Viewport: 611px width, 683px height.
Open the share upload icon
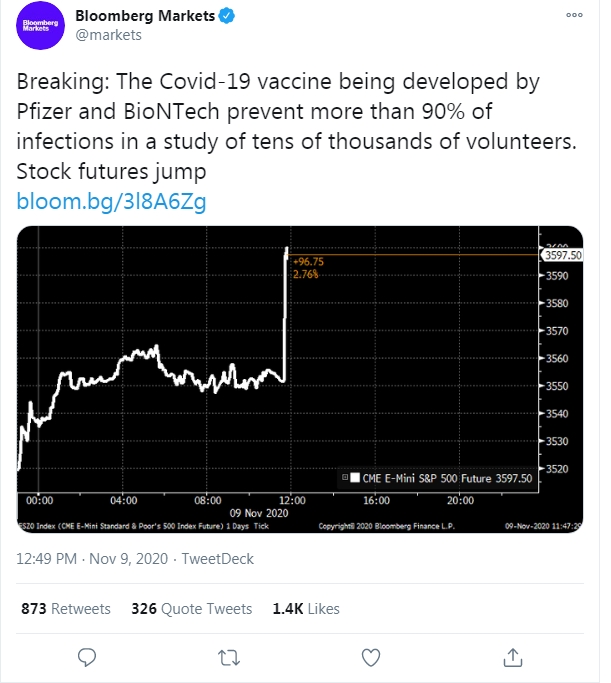513,657
